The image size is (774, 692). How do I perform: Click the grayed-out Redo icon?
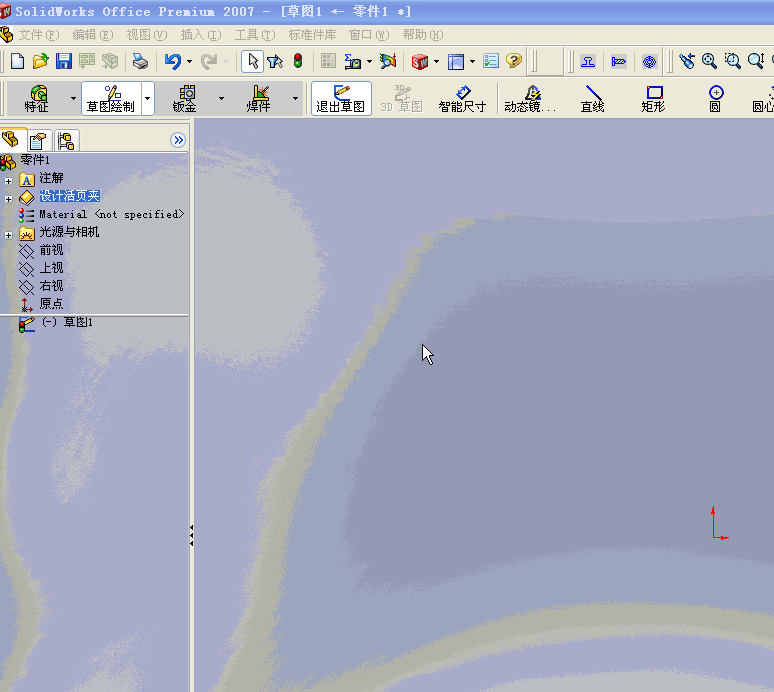(x=209, y=61)
